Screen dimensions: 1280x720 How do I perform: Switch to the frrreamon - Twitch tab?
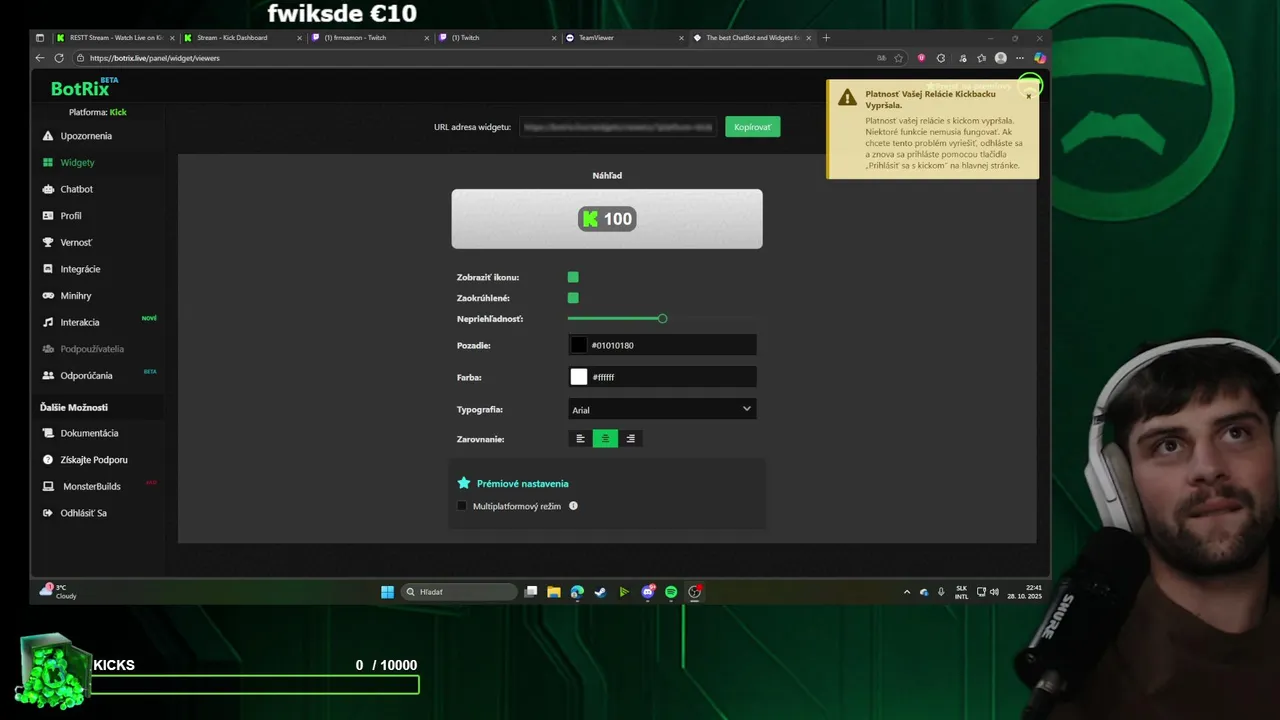click(x=368, y=38)
